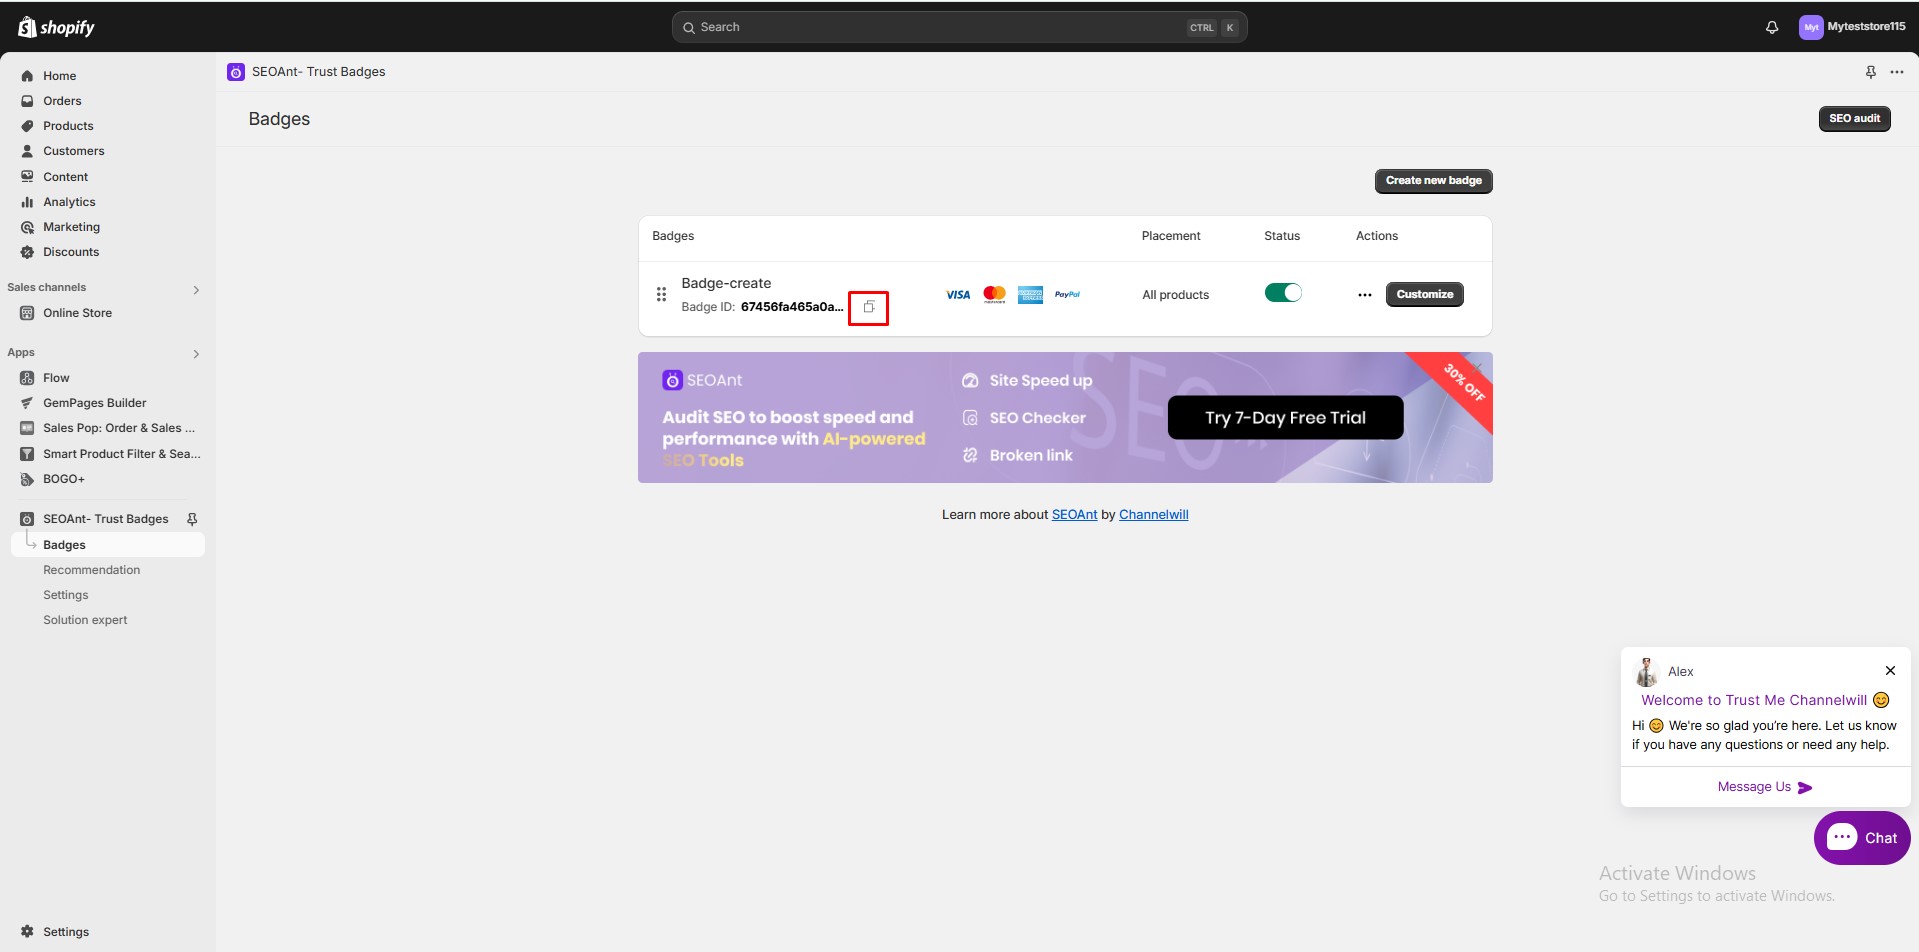Pin SEOAnt- Trust Badges from the page header

pyautogui.click(x=1870, y=71)
